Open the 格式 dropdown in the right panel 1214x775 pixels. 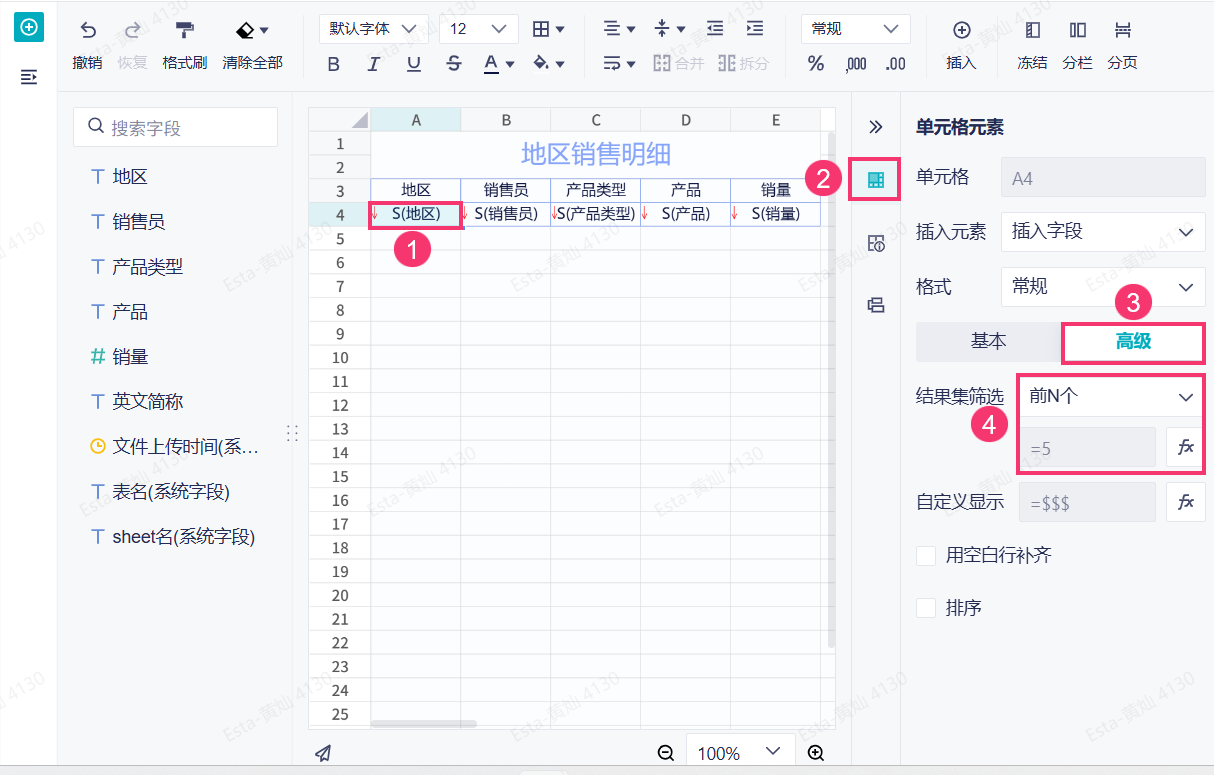tap(1103, 287)
